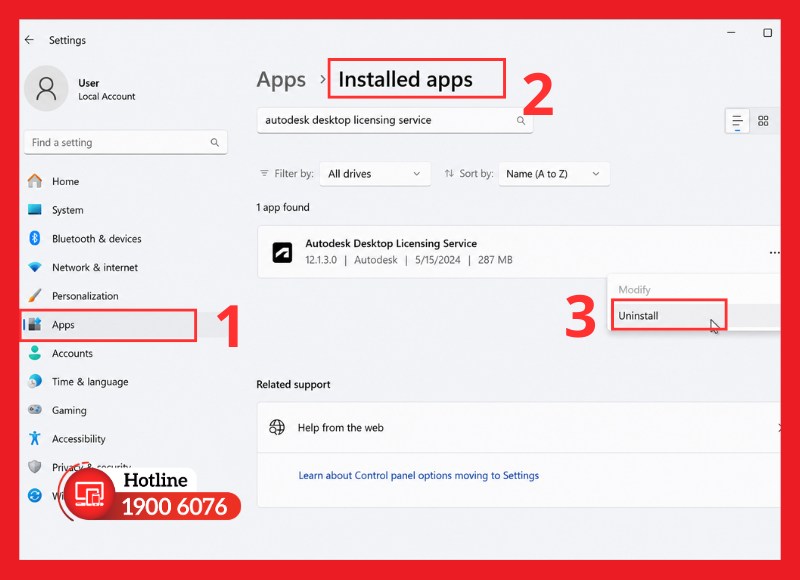Maximize the Settings window
The width and height of the screenshot is (800, 580).
(767, 33)
